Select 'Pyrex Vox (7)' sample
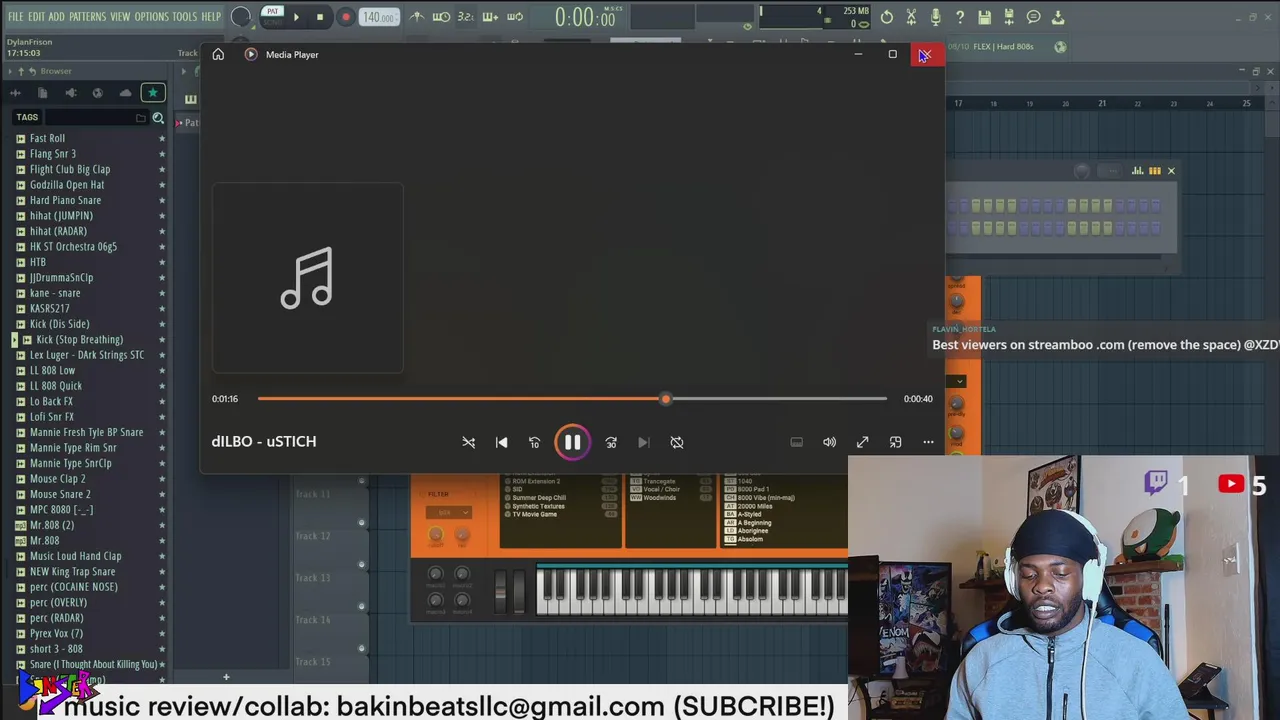 (56, 633)
